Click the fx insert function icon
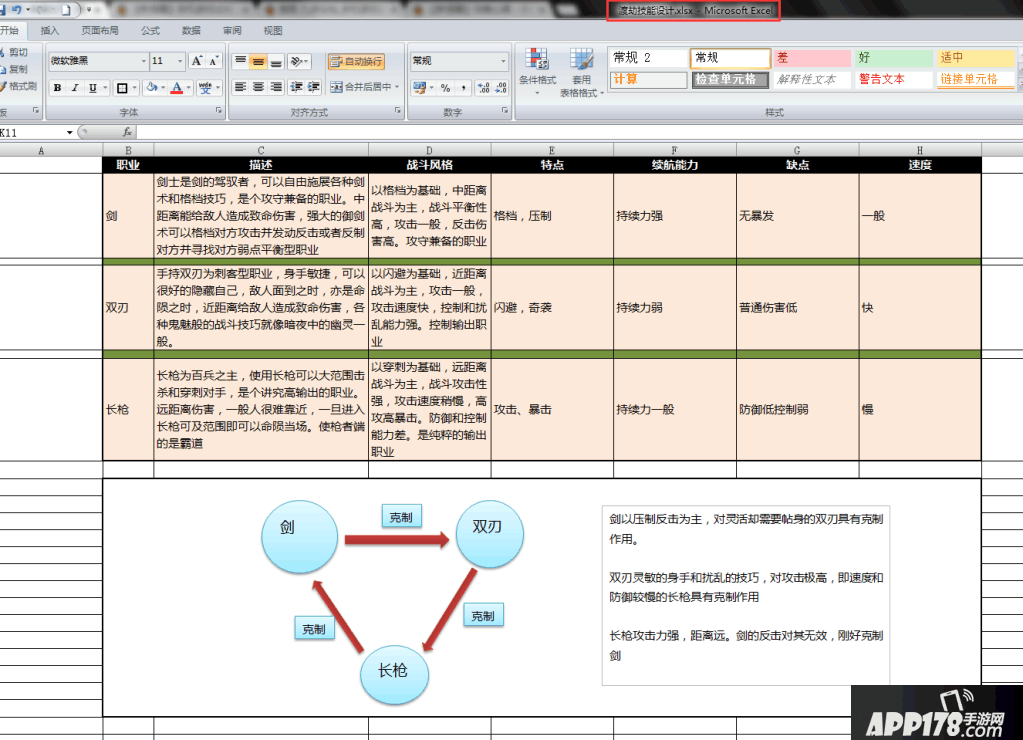This screenshot has height=740, width=1023. 127,132
